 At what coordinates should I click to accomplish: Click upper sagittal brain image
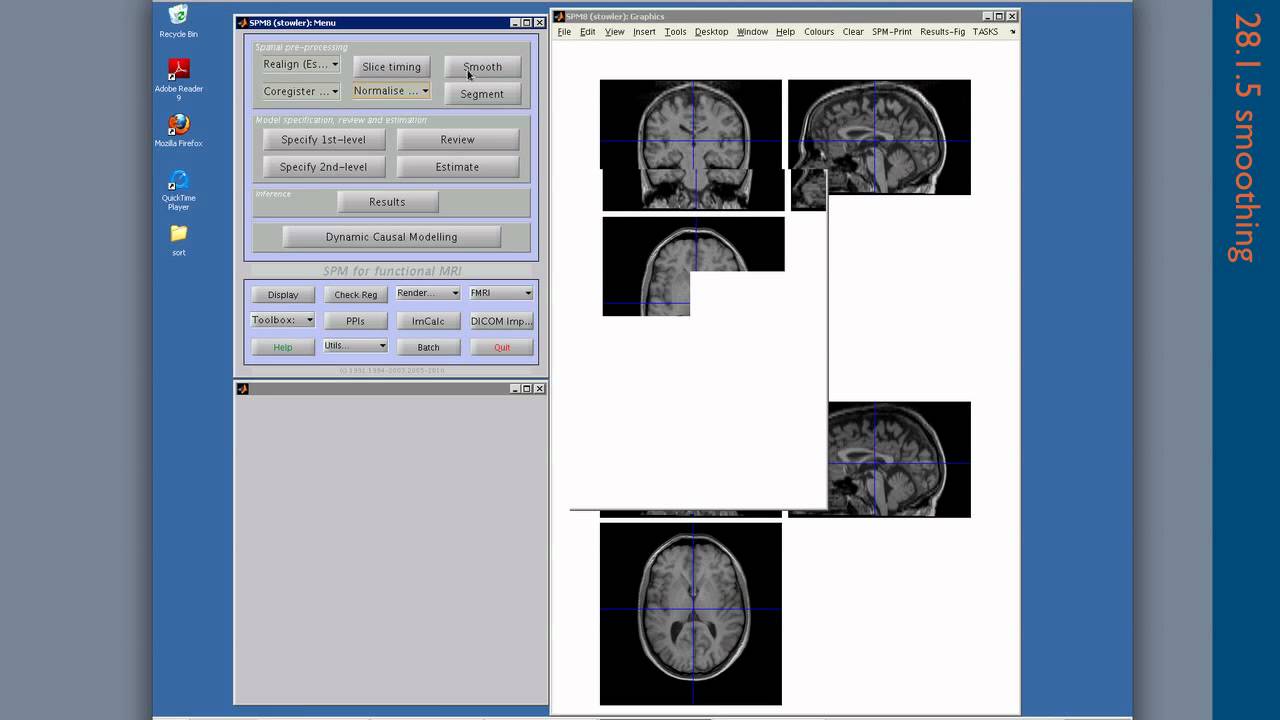[x=879, y=138]
